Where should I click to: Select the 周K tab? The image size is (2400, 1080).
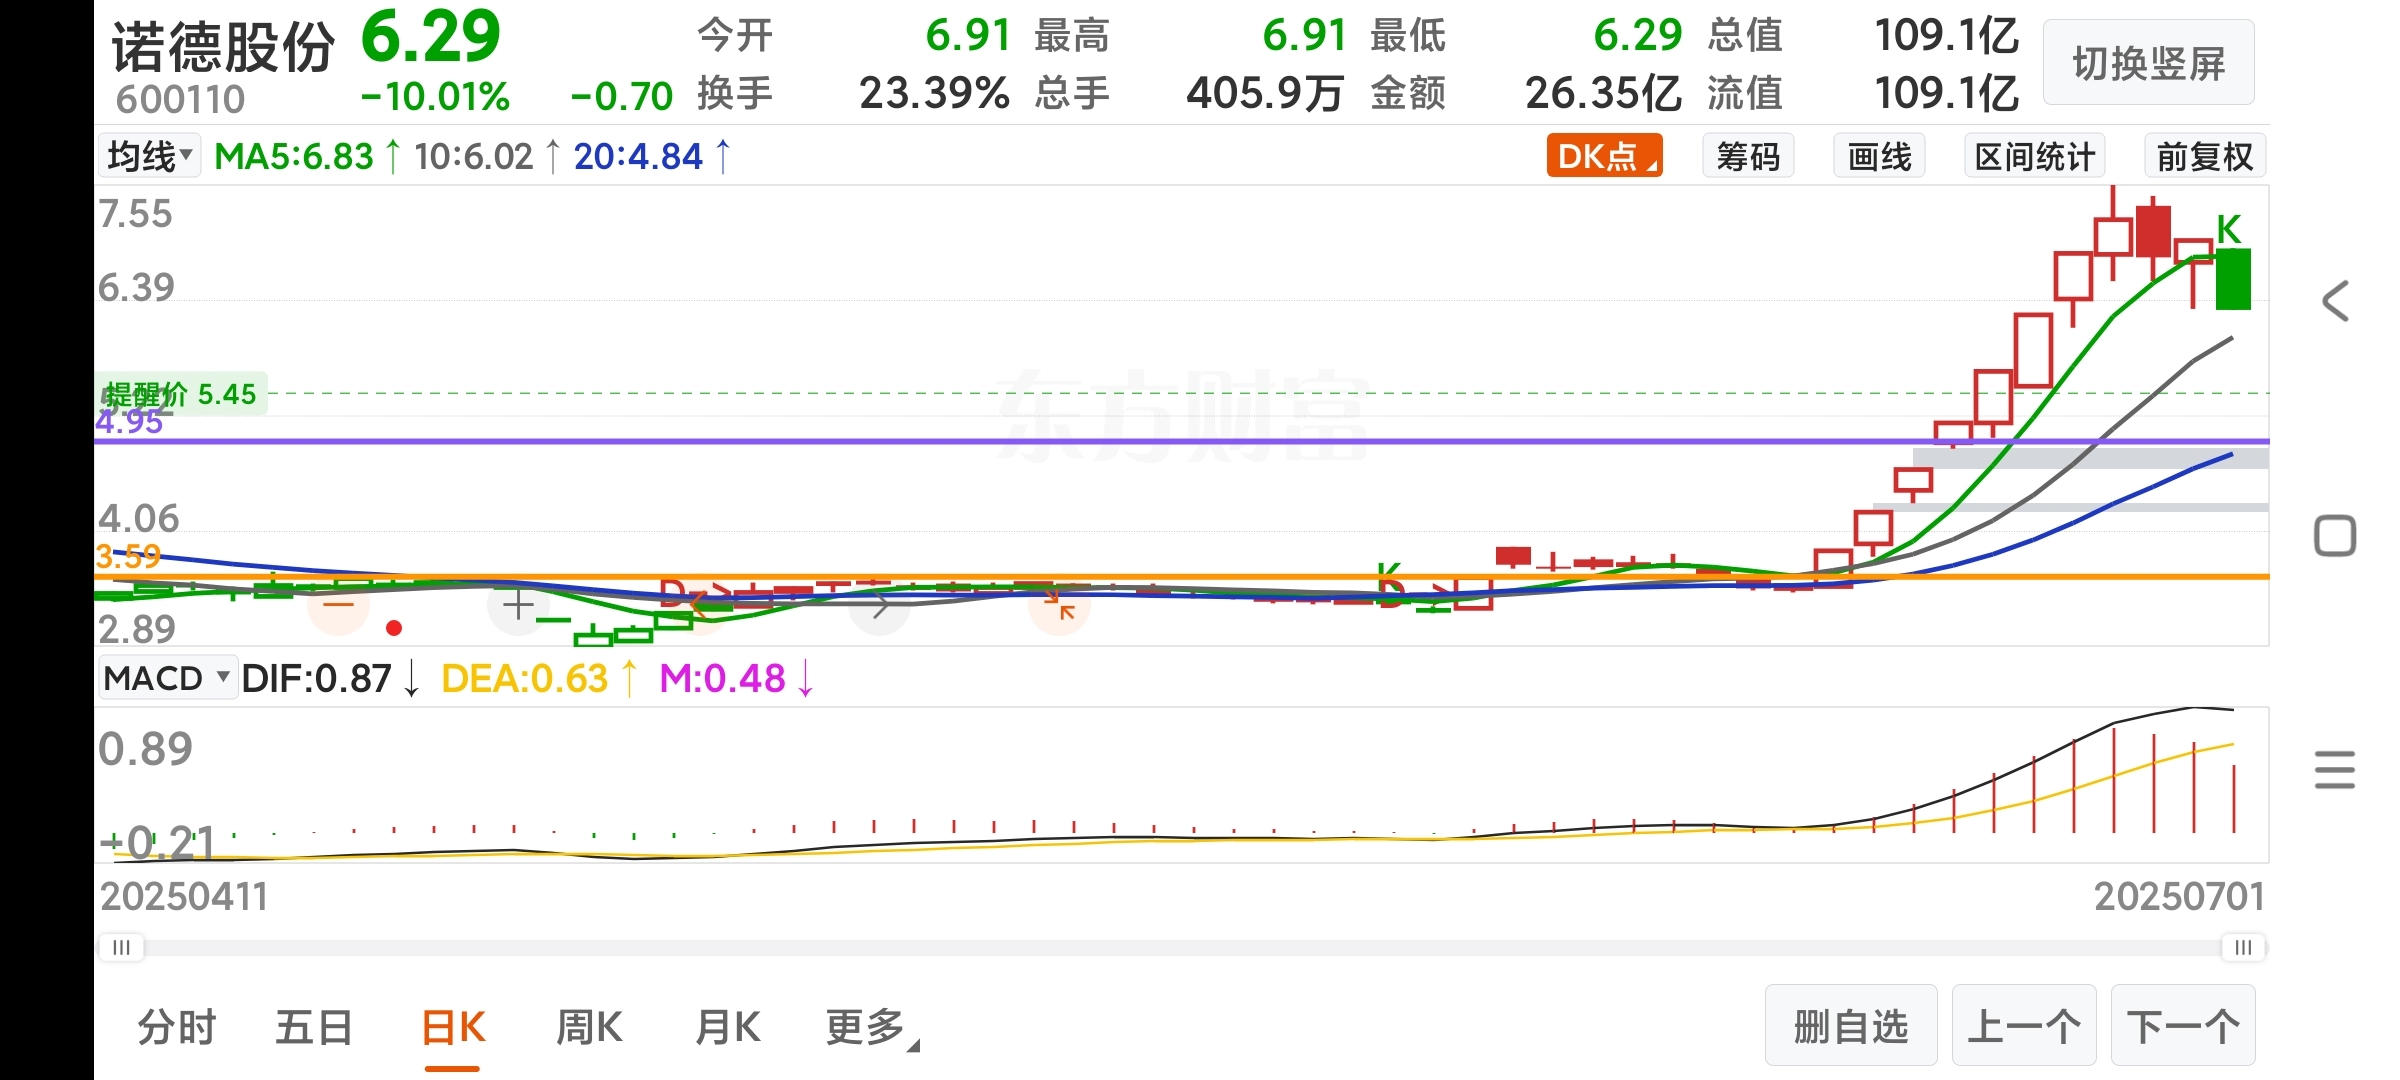click(x=589, y=1027)
